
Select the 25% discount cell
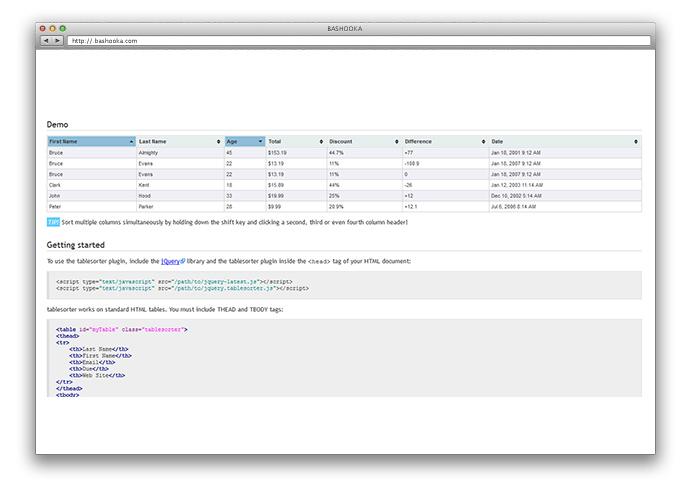point(364,195)
